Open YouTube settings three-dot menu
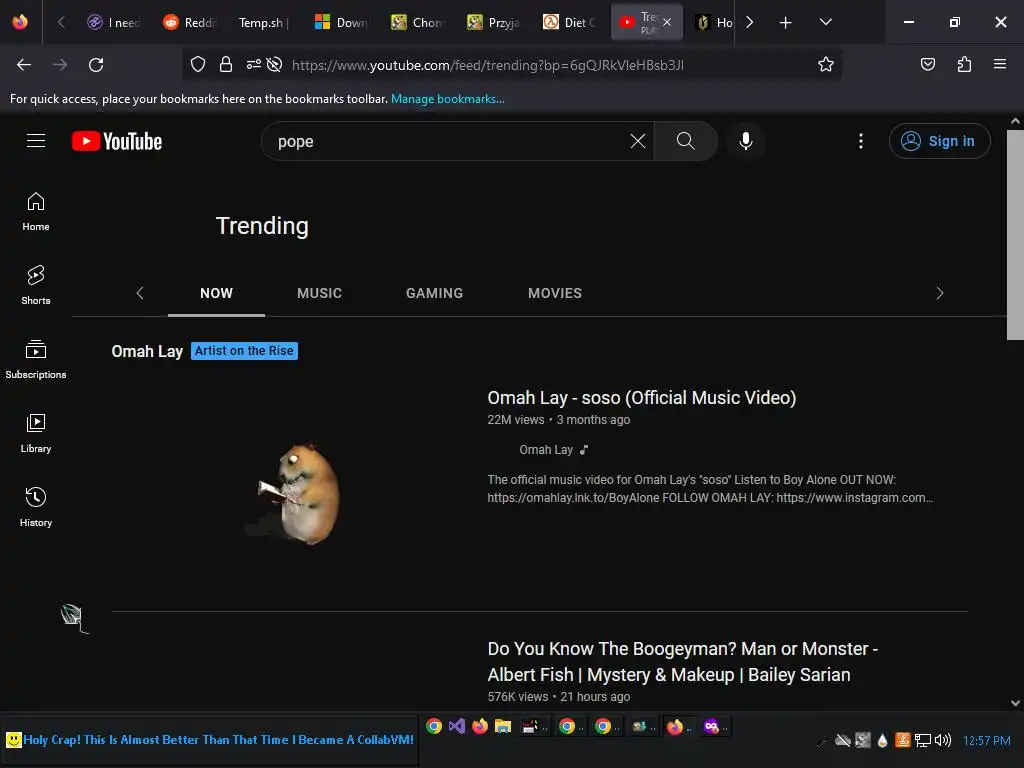 [x=861, y=141]
